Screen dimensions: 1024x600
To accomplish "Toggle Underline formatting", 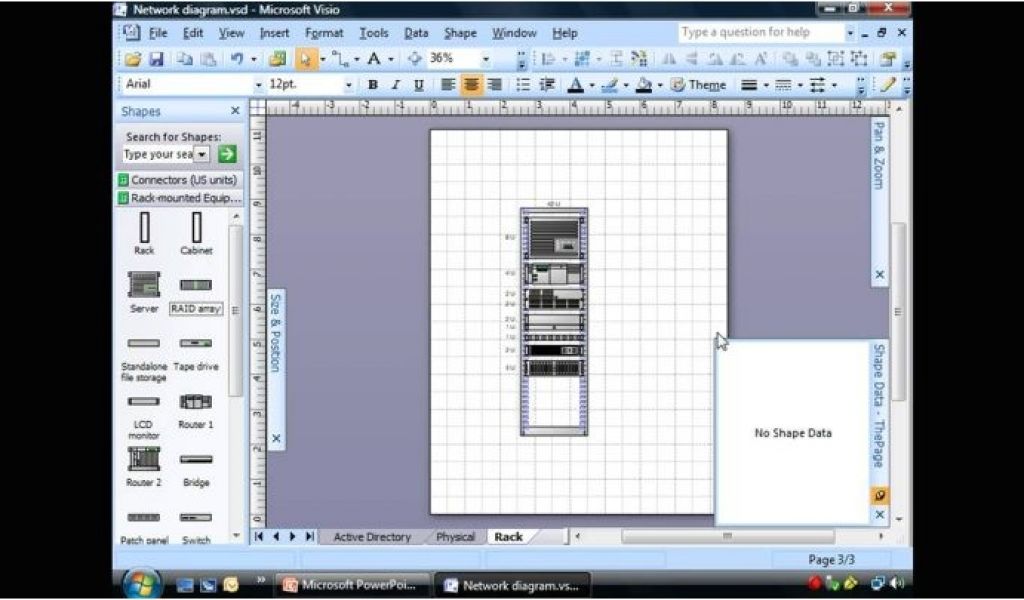I will pyautogui.click(x=419, y=84).
